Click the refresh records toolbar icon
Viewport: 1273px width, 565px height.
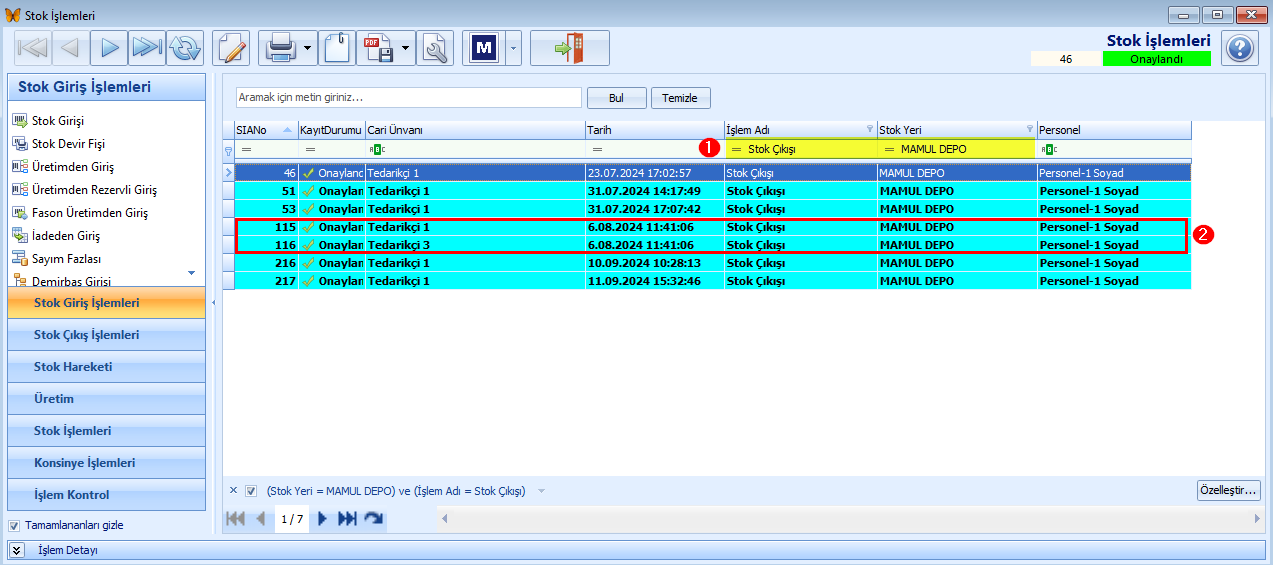click(185, 48)
